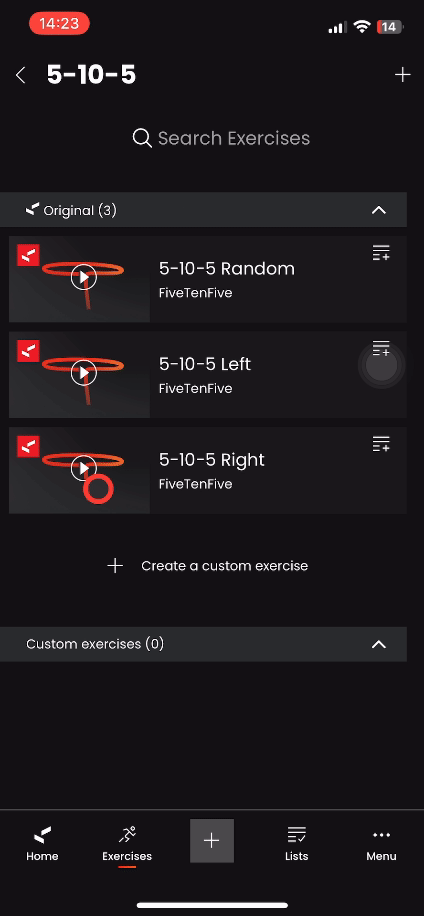424x916 pixels.
Task: Open the Lists tab
Action: (x=297, y=844)
